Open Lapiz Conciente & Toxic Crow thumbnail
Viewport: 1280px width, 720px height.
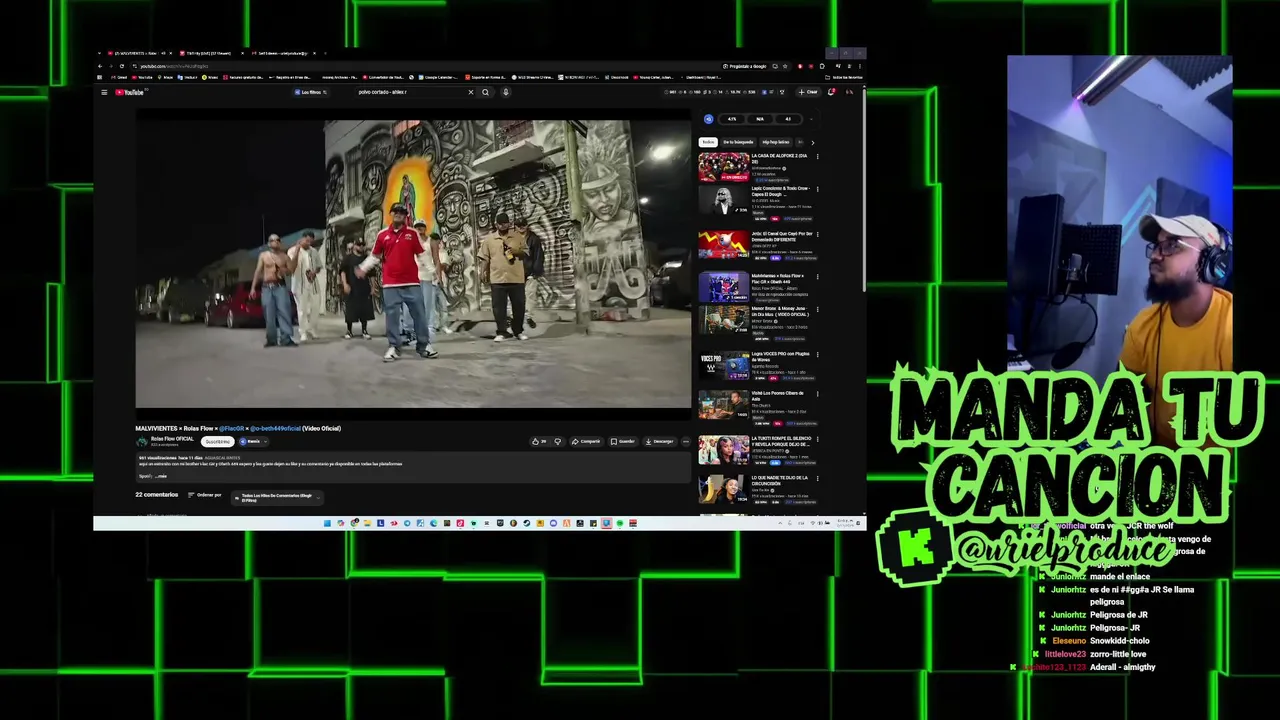[x=724, y=200]
